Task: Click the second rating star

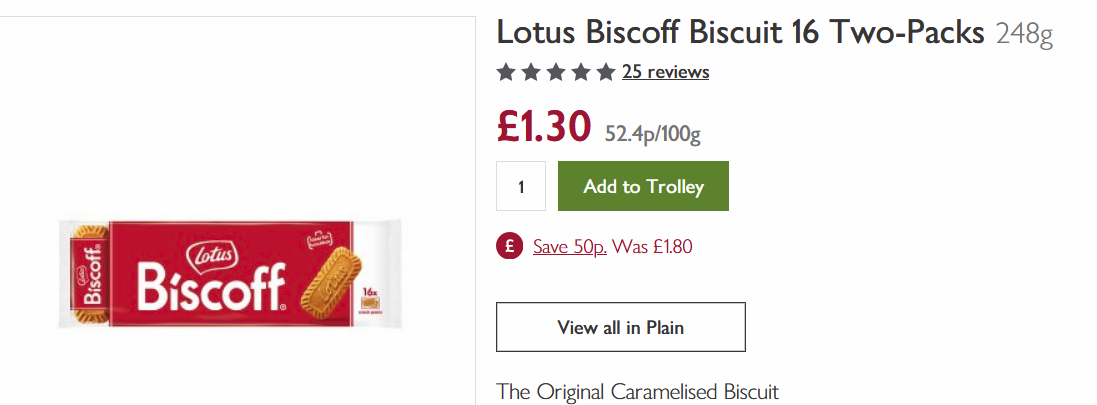Action: click(531, 72)
